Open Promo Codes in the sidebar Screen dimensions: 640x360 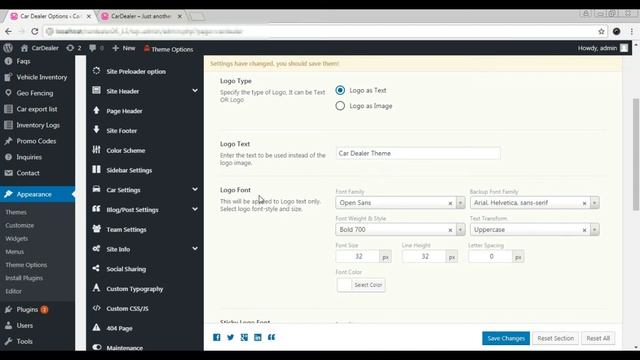37,141
